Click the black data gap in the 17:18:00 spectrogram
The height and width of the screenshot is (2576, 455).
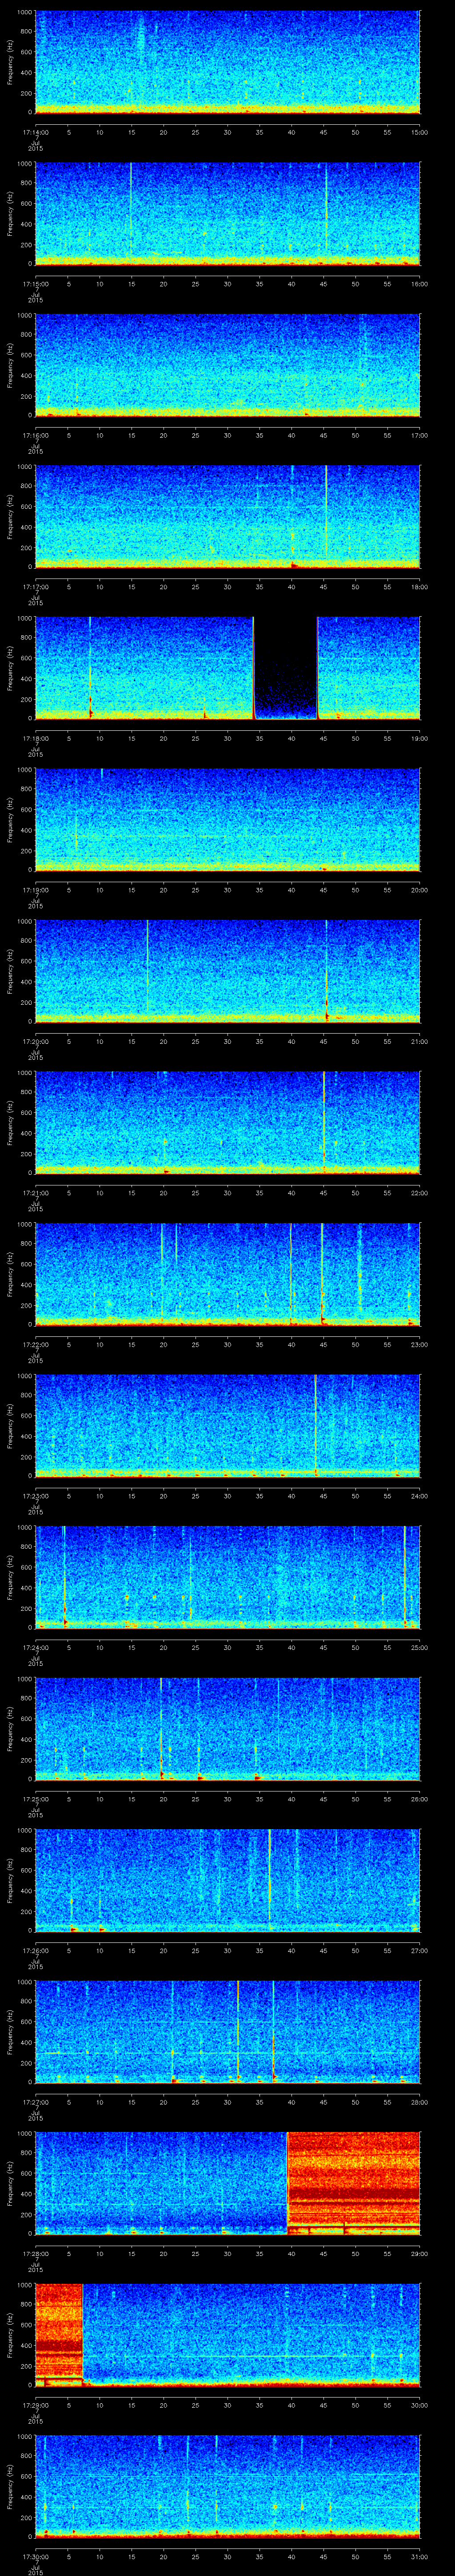coord(285,668)
